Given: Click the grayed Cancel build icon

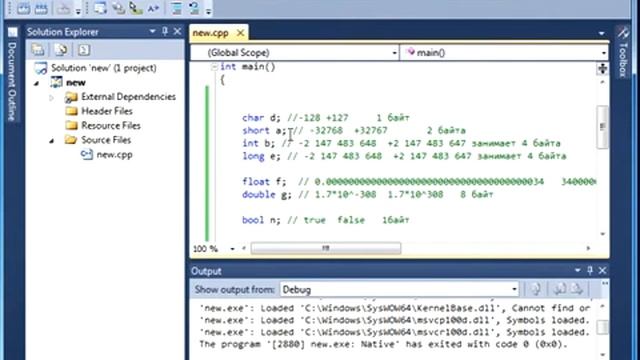Looking at the screenshot, I should pyautogui.click(x=63, y=8).
